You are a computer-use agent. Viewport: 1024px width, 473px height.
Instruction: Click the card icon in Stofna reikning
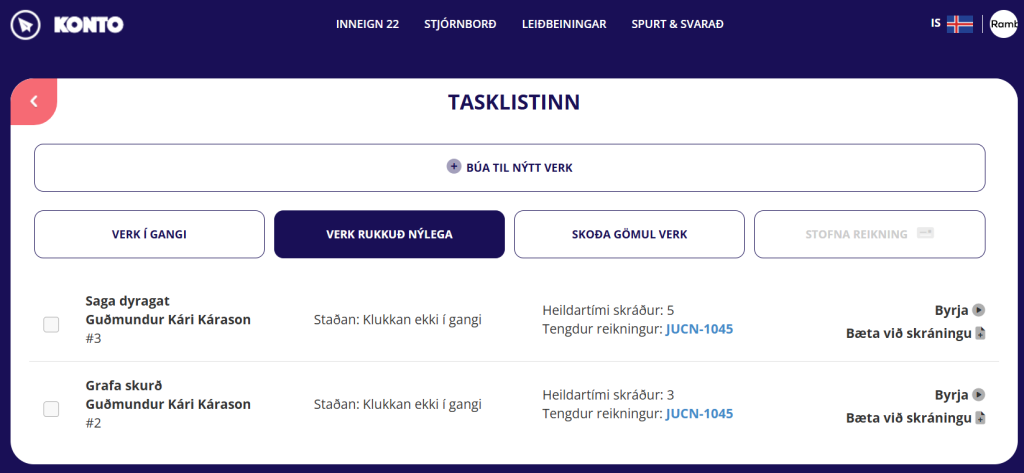[x=925, y=233]
